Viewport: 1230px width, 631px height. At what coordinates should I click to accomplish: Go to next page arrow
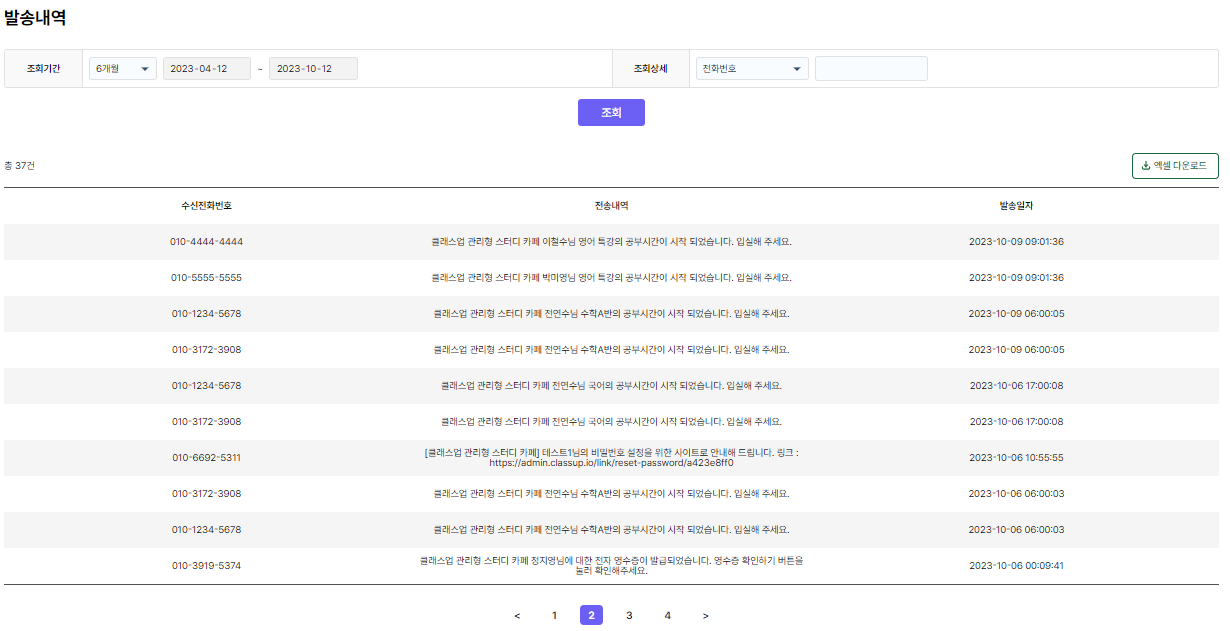point(705,616)
